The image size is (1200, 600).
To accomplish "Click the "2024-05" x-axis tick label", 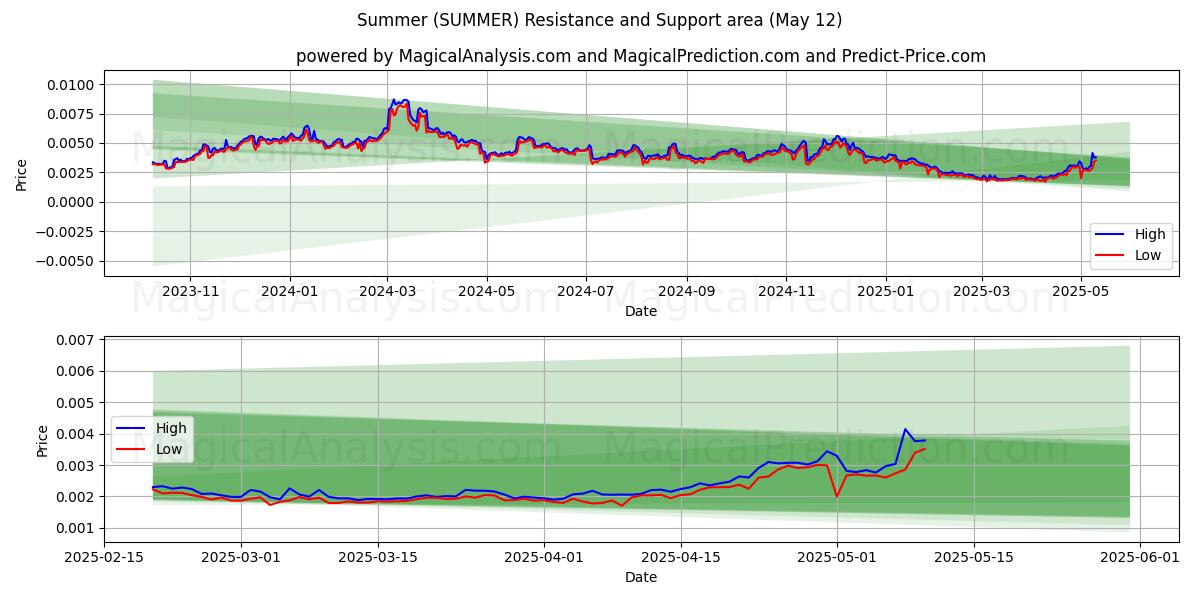I will pos(487,291).
